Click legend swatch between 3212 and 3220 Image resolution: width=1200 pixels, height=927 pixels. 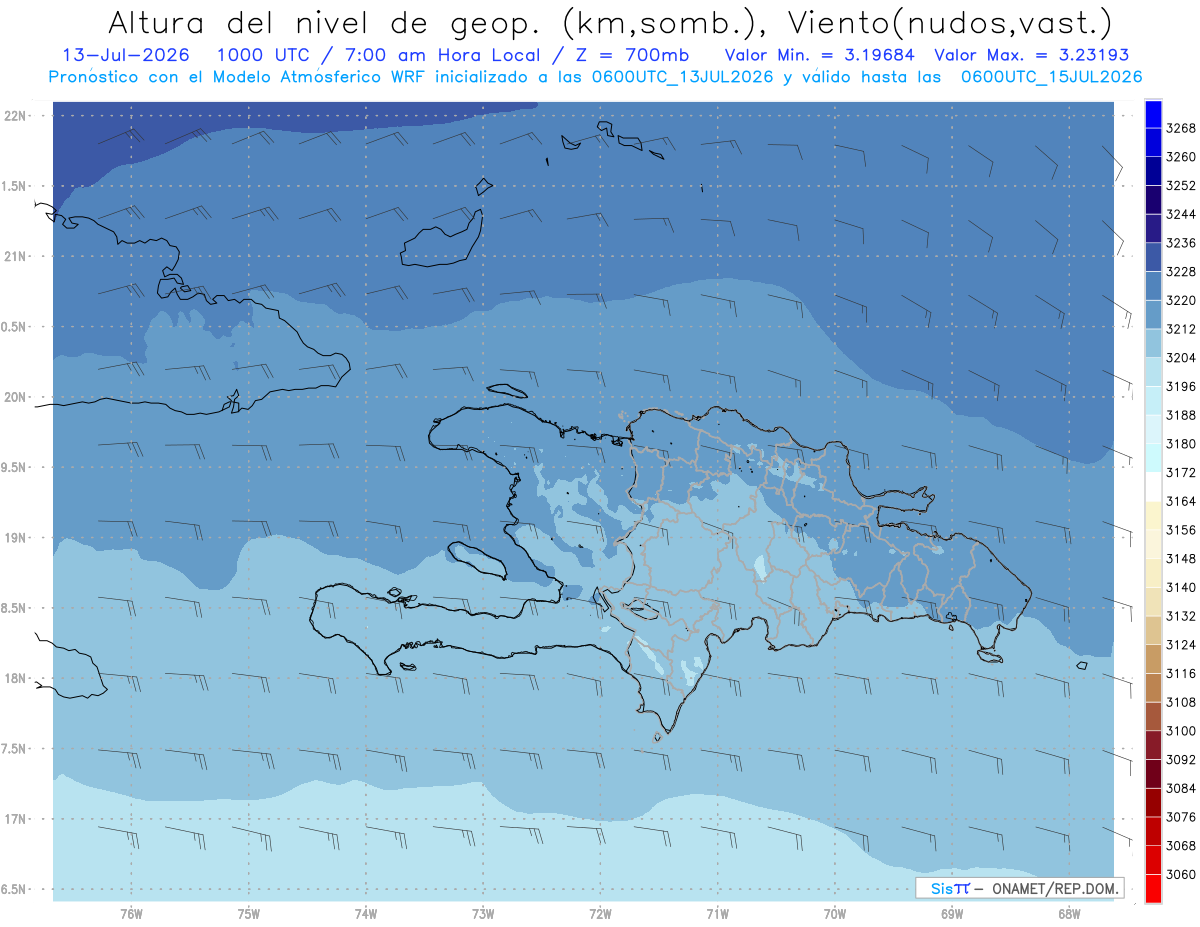tap(1153, 315)
